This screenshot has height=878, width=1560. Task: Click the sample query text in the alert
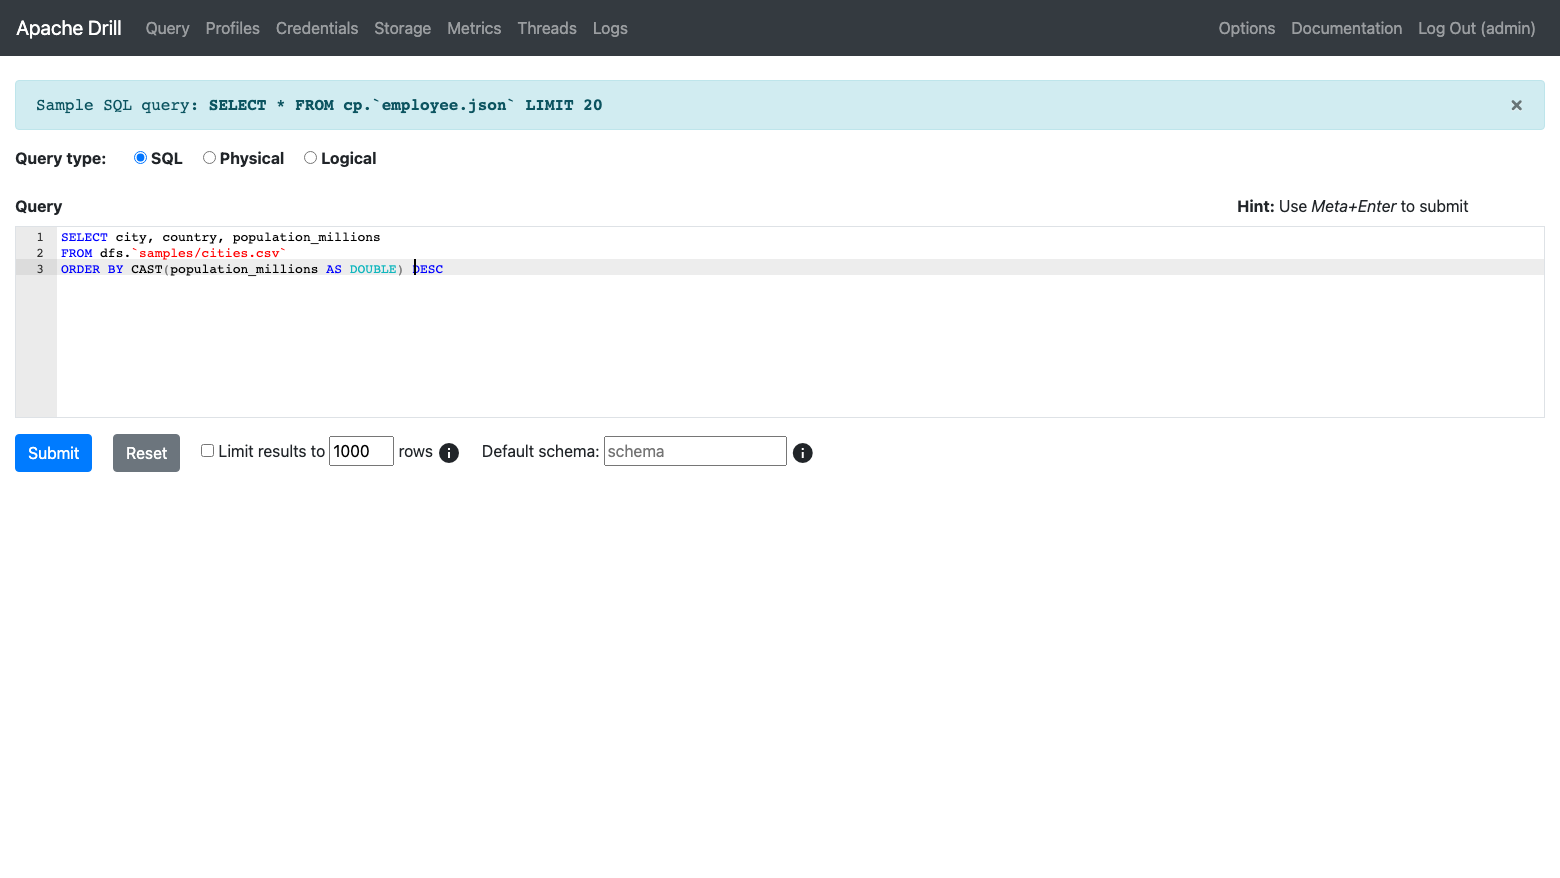coord(405,105)
